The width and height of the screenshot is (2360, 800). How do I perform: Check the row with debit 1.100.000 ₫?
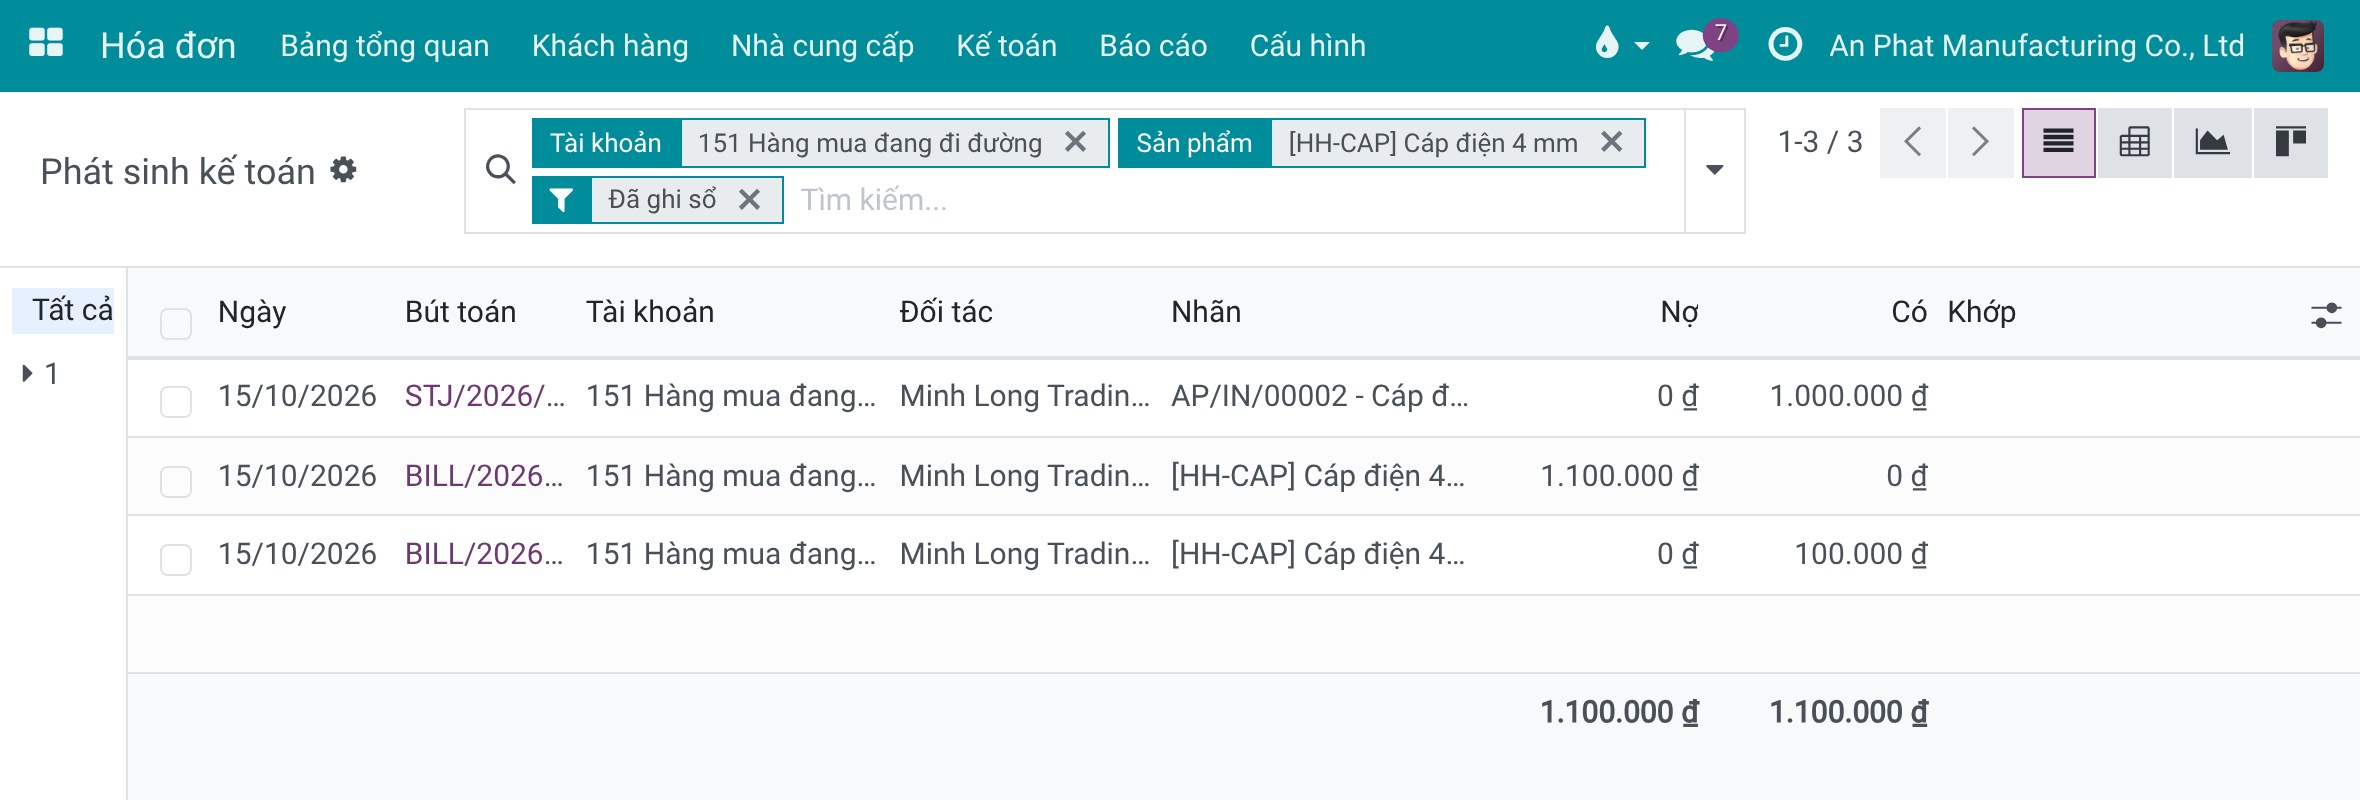pyautogui.click(x=176, y=481)
